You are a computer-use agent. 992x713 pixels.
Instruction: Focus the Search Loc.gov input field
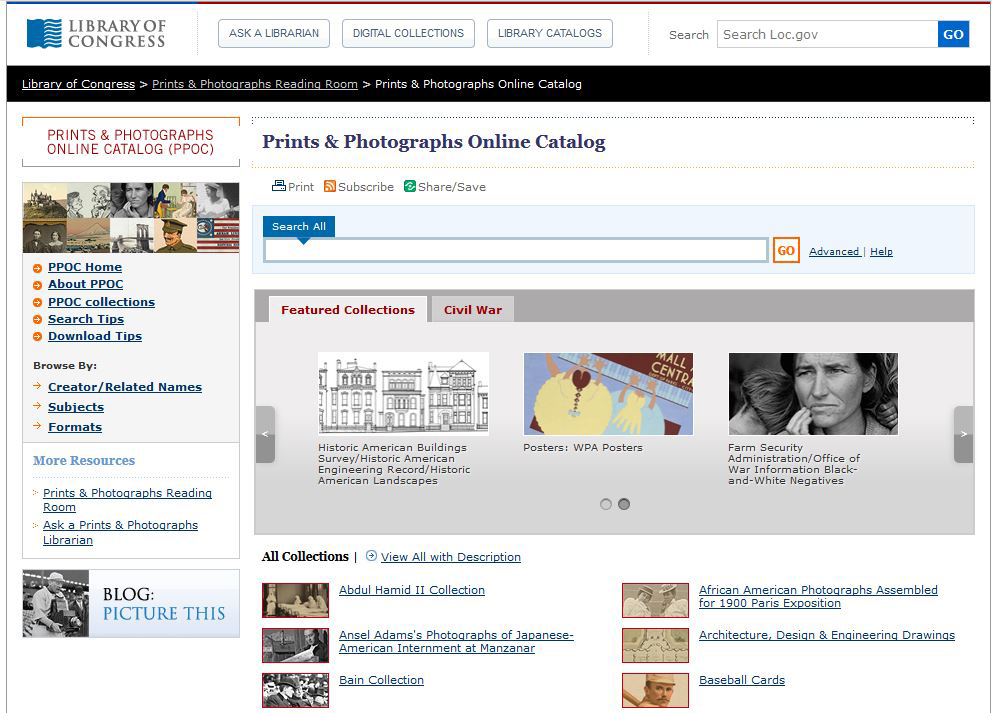[828, 34]
